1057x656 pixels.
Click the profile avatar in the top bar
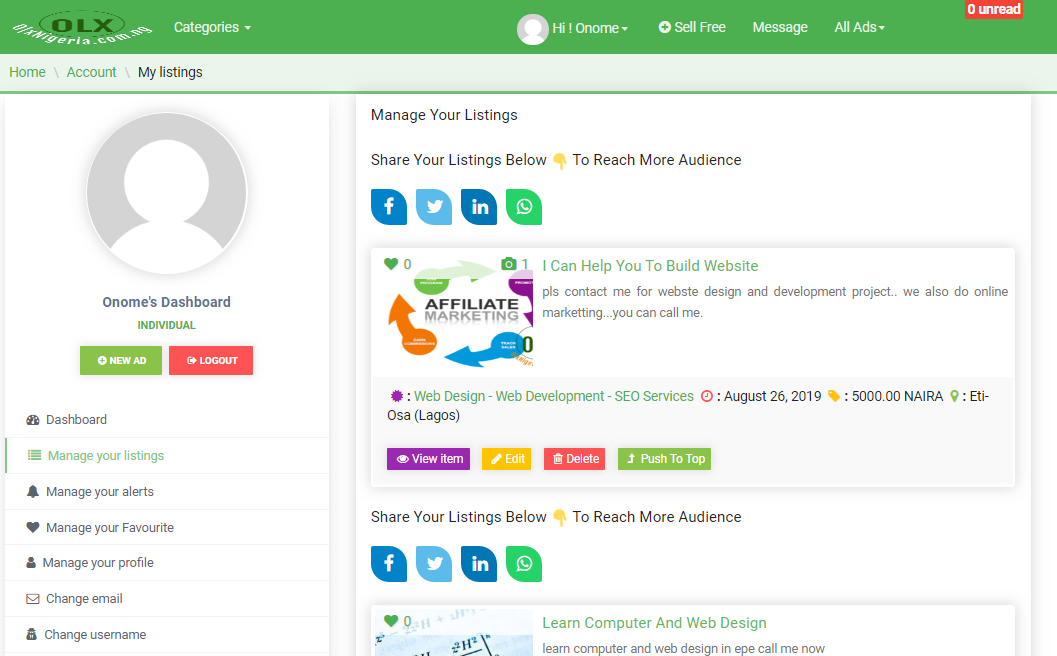coord(533,27)
